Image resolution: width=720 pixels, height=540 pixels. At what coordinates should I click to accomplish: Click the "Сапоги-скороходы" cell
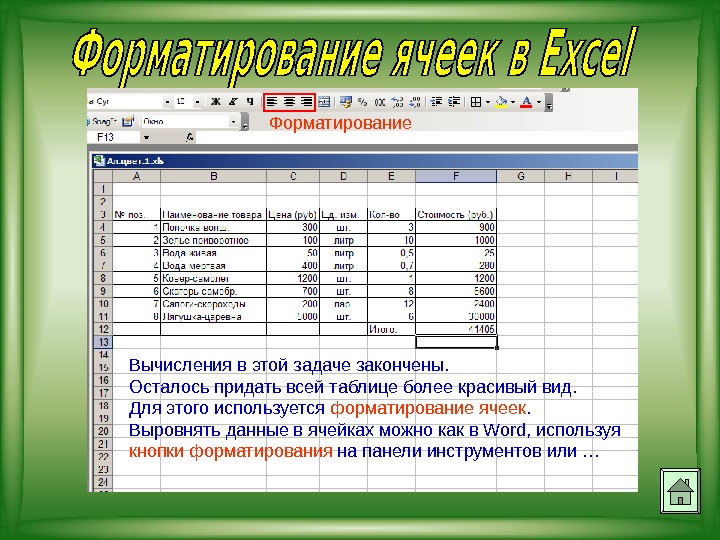214,304
